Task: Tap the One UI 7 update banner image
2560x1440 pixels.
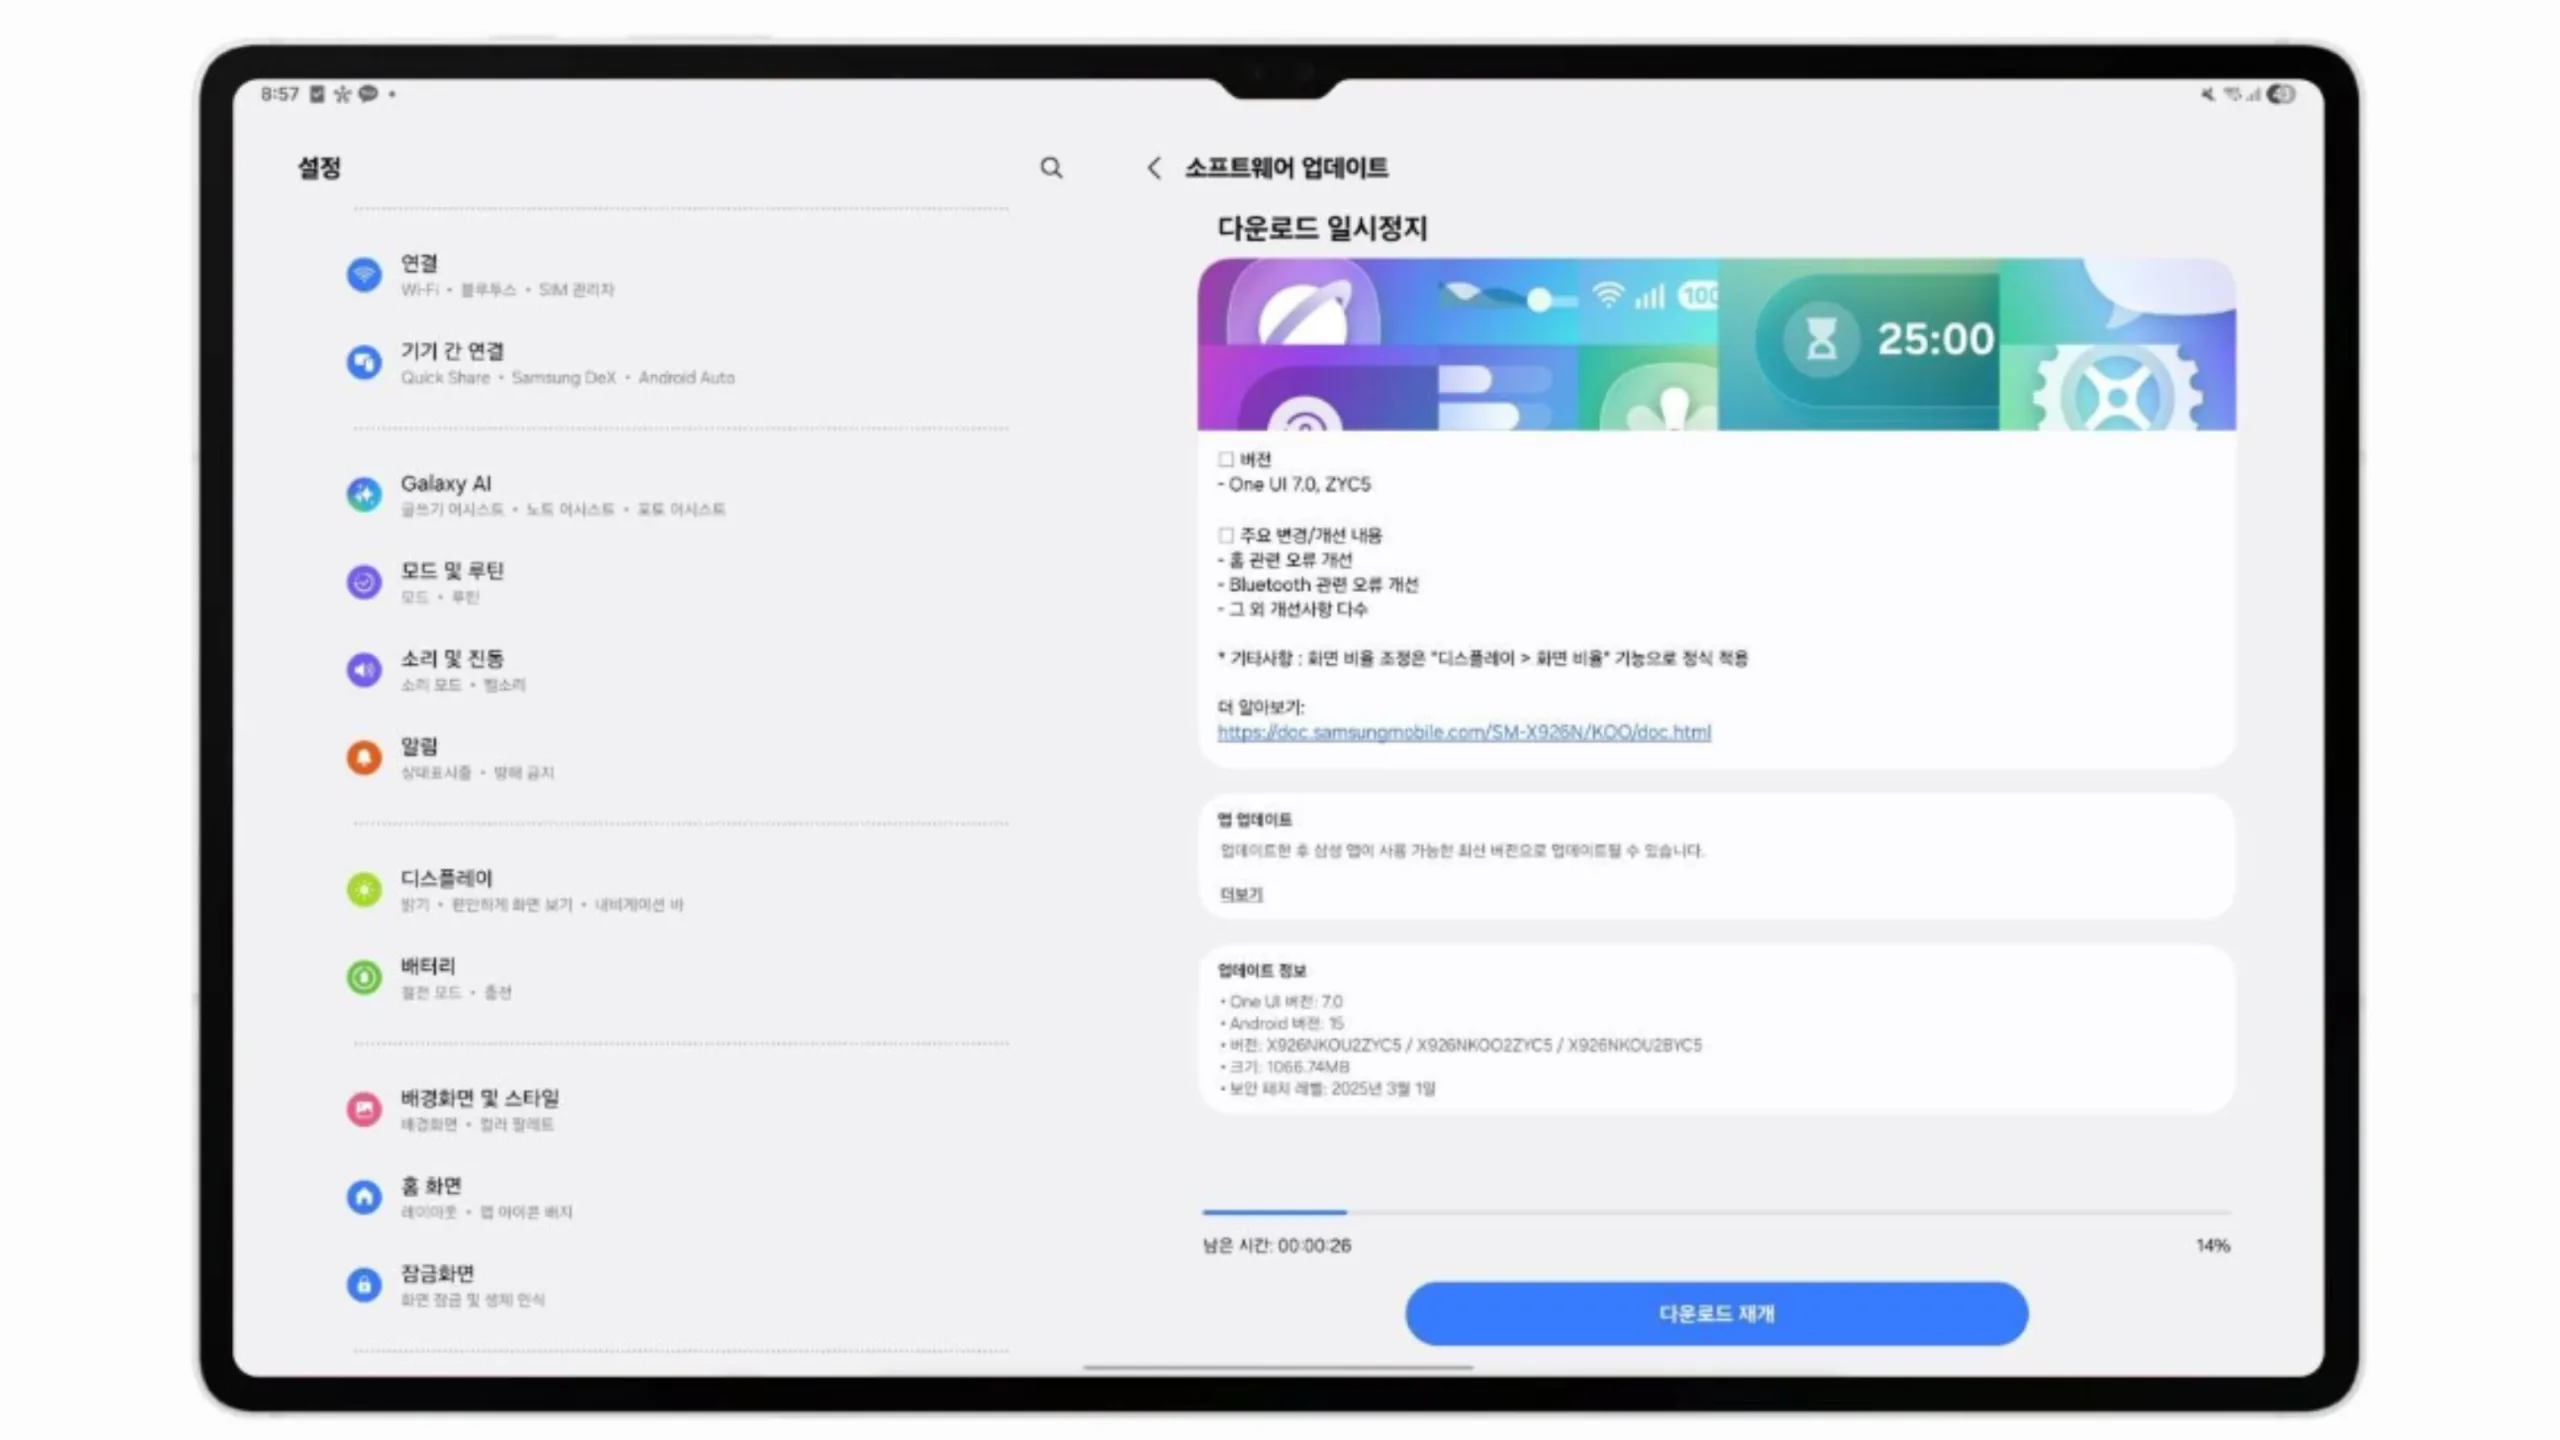Action: pos(1716,344)
